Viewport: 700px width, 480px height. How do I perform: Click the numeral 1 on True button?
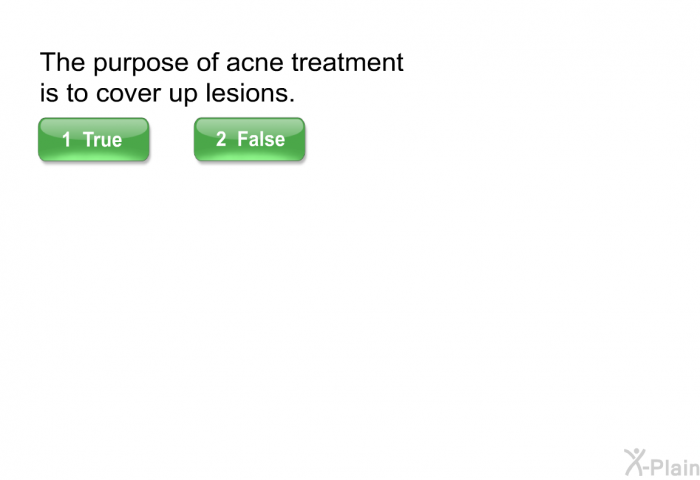[67, 139]
